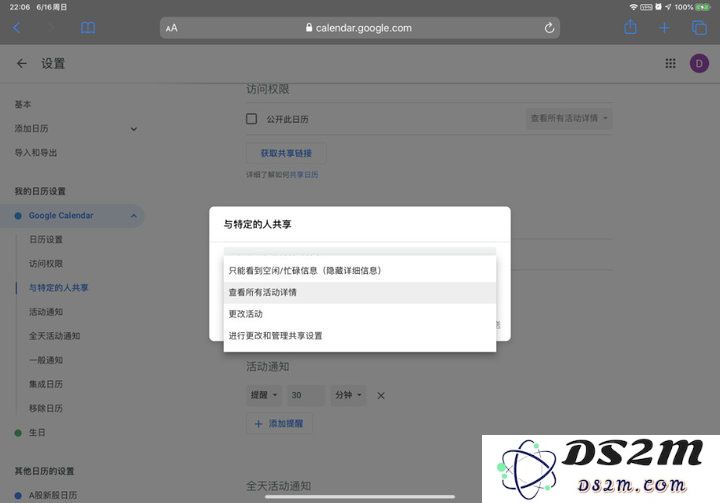Tap the Wi-Fi icon in status bar
This screenshot has width=720, height=503.
tap(634, 7)
